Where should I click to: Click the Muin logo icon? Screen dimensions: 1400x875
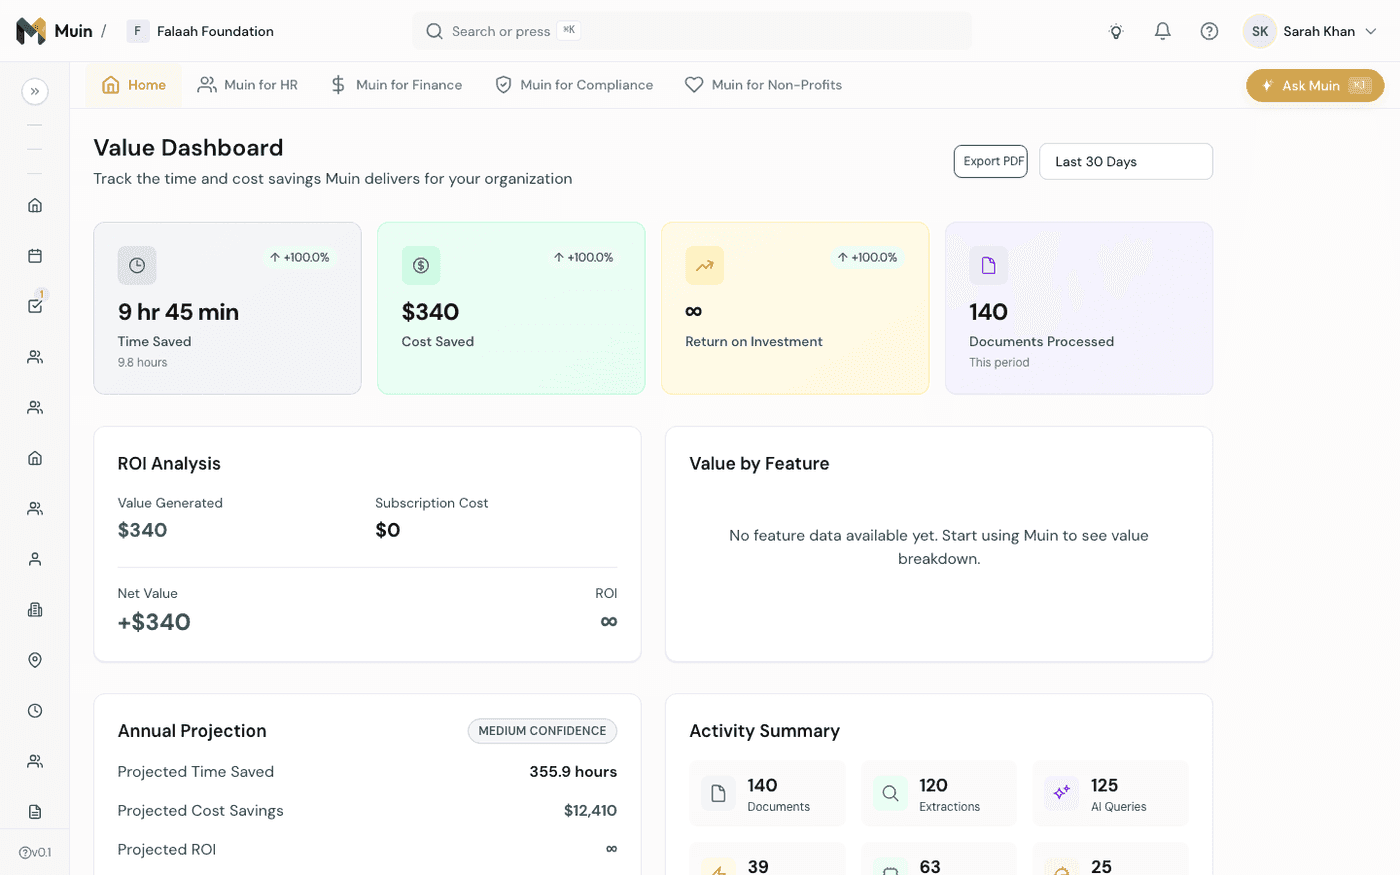click(x=31, y=31)
